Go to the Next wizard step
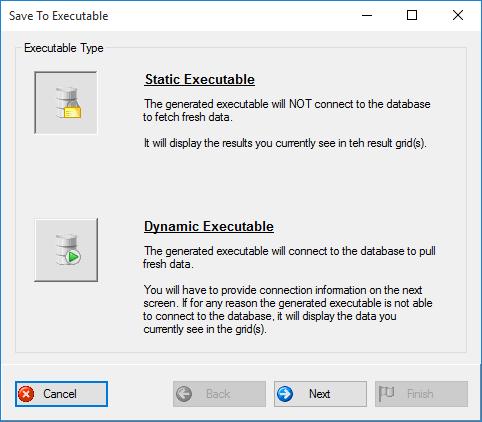Image resolution: width=482 pixels, height=422 pixels. point(320,394)
